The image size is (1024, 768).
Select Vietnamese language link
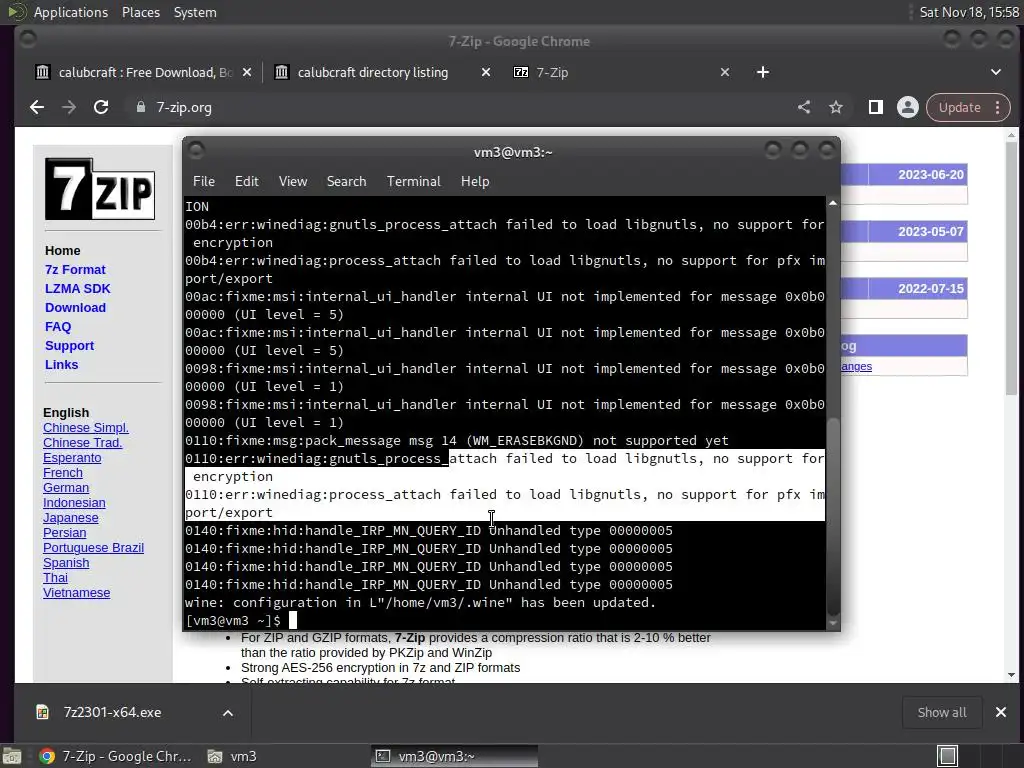pos(76,592)
